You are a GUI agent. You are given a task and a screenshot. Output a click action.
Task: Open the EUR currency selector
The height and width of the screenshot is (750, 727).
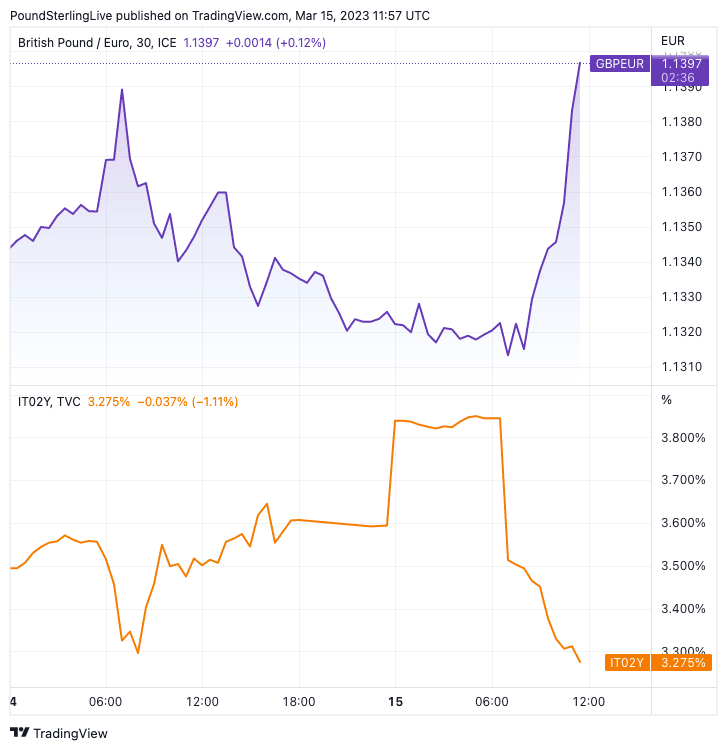(x=673, y=41)
